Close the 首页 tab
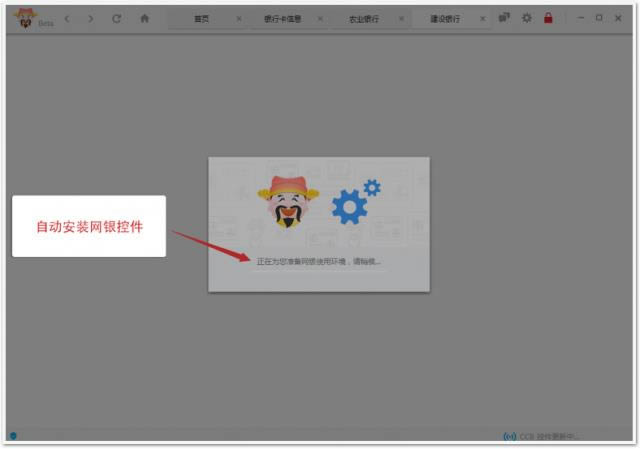This screenshot has height=449, width=640. coord(238,19)
